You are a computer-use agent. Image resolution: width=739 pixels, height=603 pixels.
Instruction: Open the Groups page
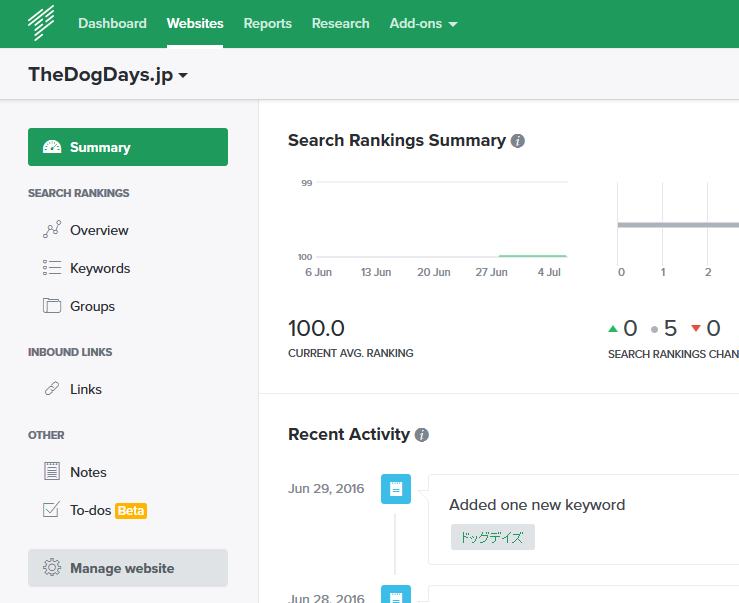point(92,306)
